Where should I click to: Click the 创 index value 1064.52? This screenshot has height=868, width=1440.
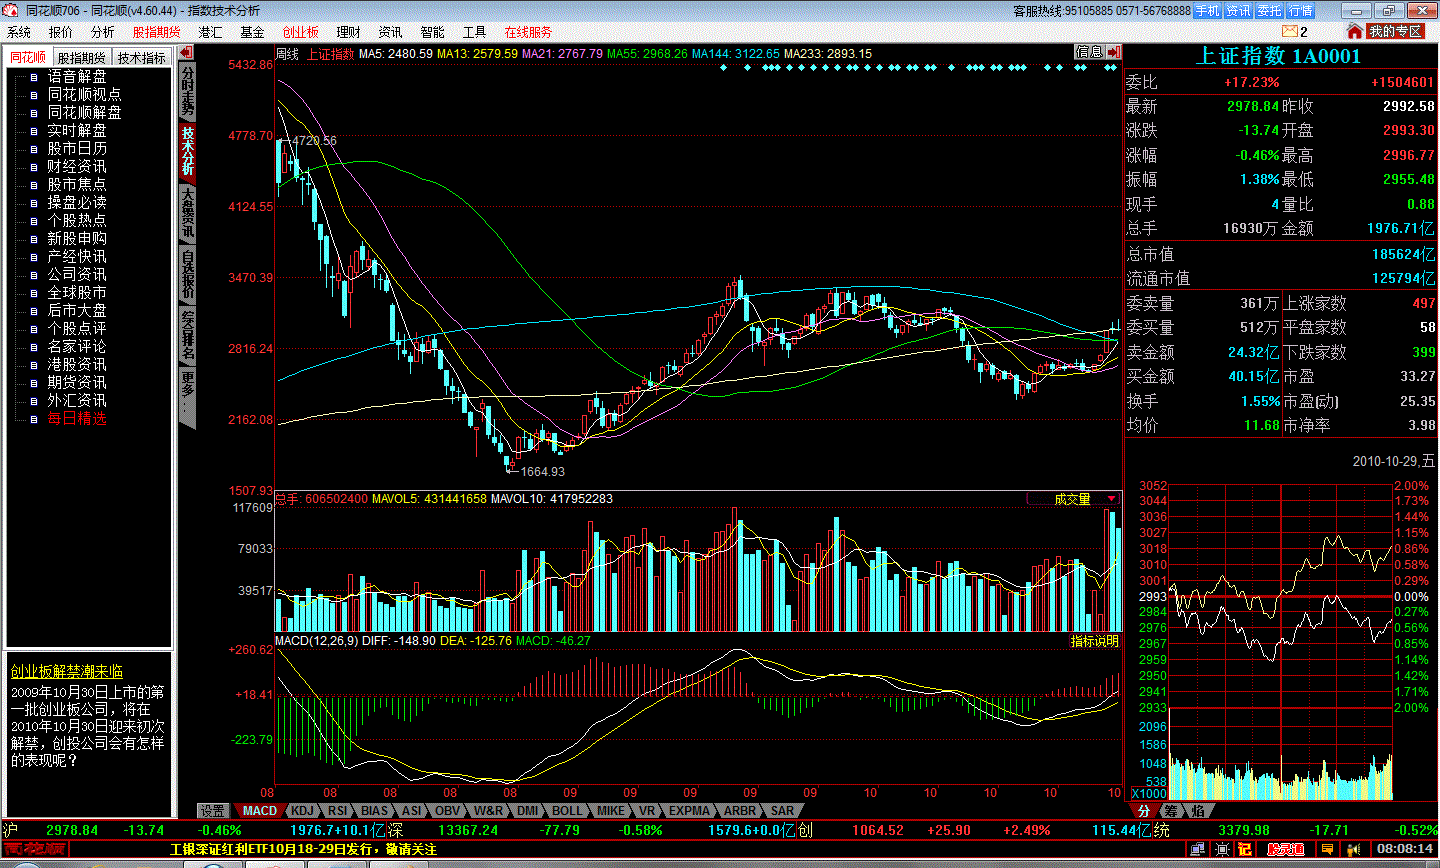point(878,830)
